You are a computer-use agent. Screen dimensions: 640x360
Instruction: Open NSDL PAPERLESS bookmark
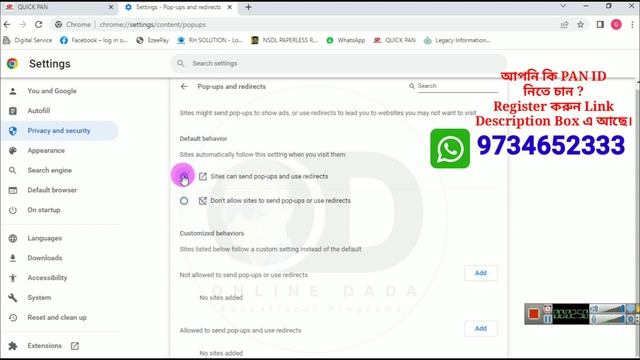coord(284,40)
